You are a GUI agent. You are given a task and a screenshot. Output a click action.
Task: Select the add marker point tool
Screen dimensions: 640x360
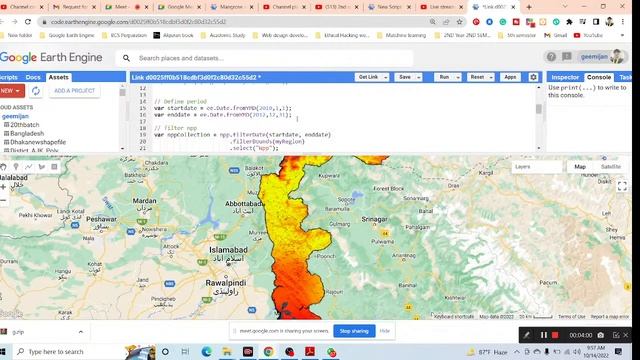(16, 167)
